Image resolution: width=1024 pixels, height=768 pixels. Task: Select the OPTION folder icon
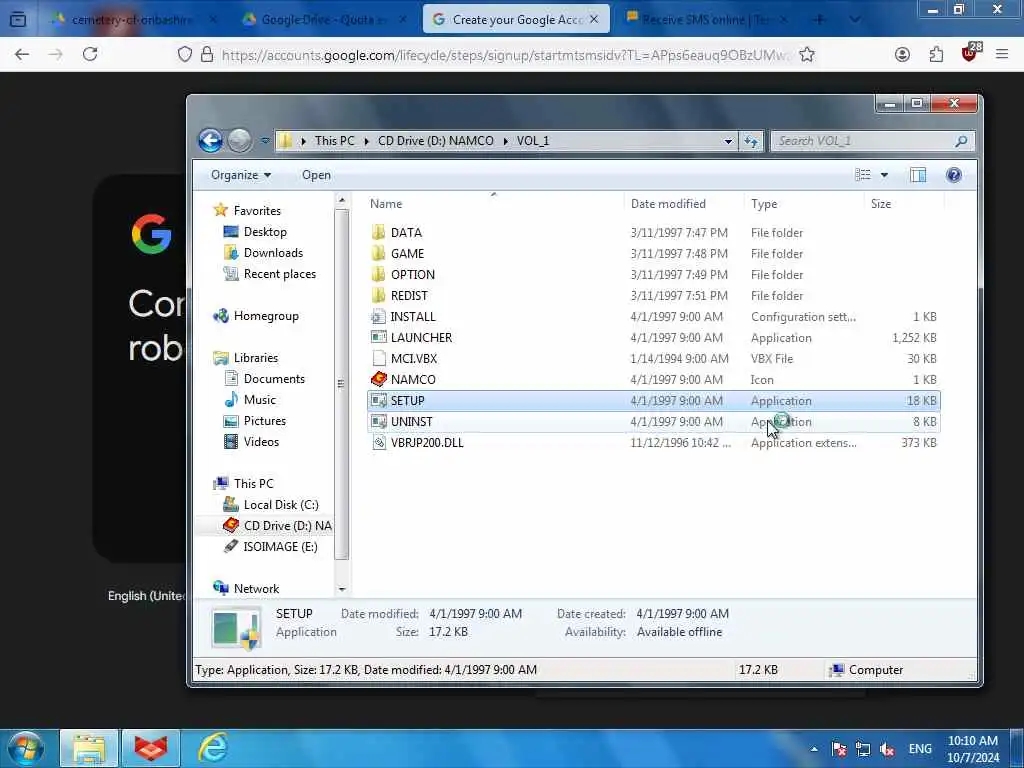pyautogui.click(x=379, y=274)
